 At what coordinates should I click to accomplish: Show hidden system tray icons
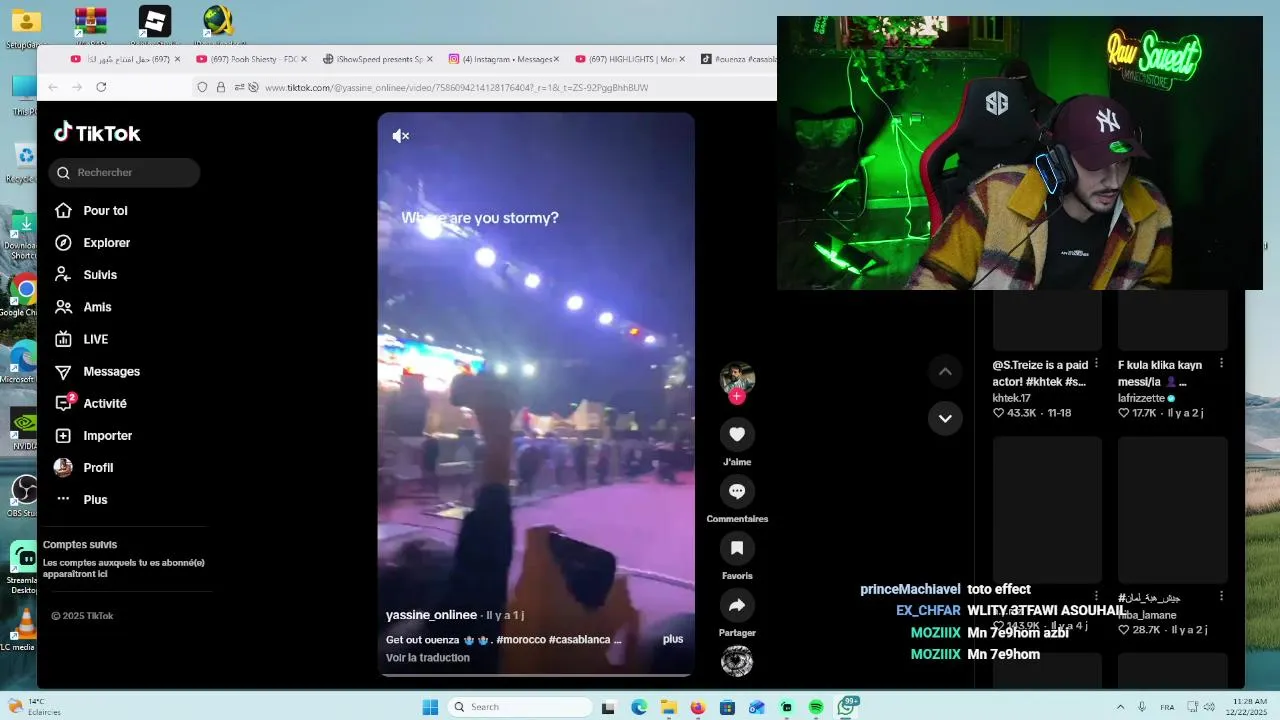click(x=1120, y=707)
